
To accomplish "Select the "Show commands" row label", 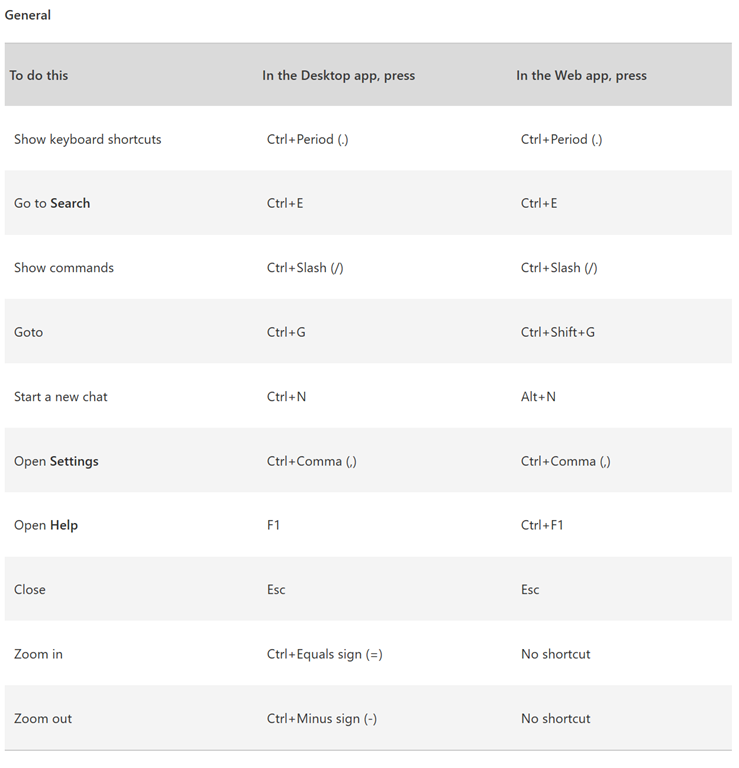I will point(64,268).
